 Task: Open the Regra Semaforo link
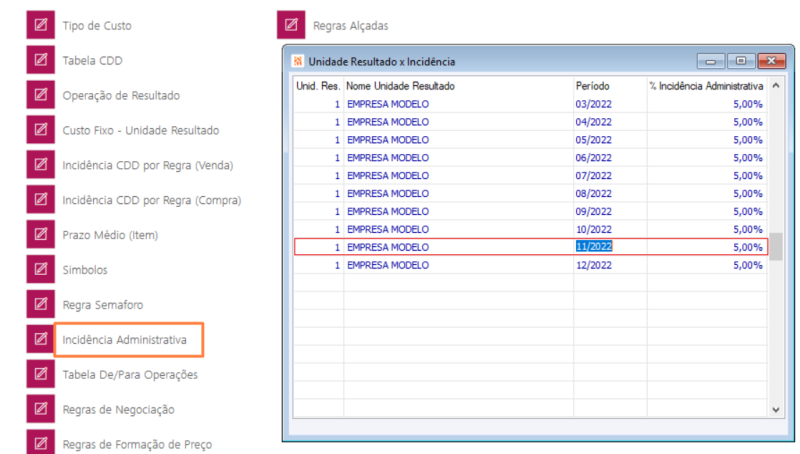coord(103,305)
